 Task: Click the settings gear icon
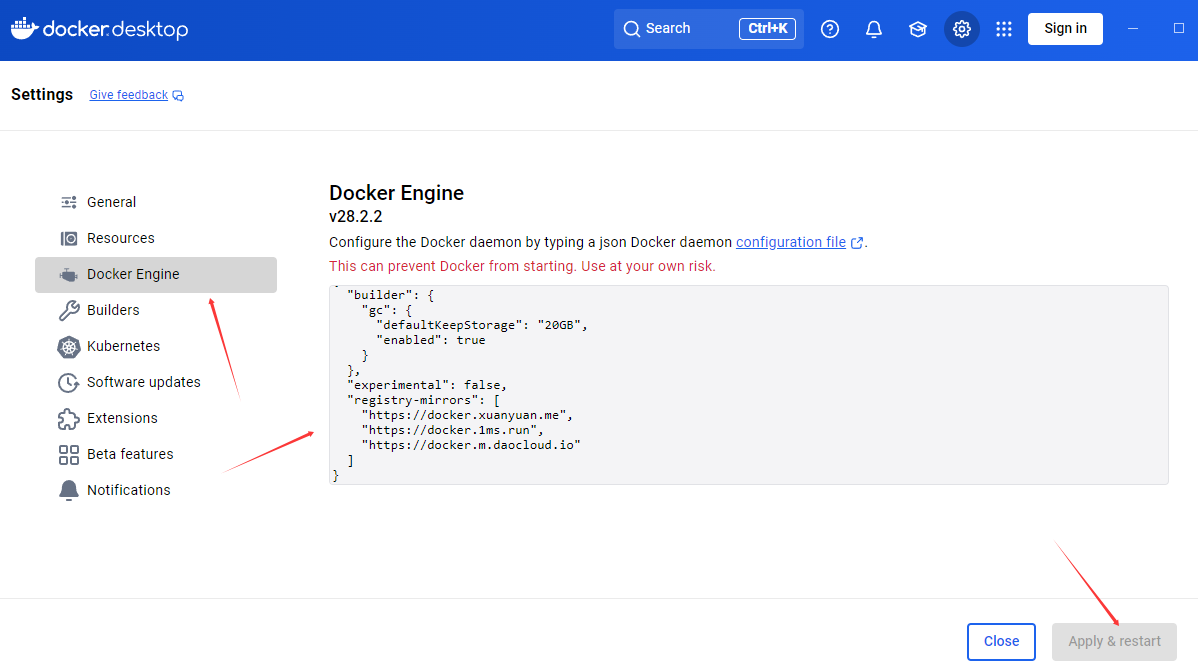point(961,29)
